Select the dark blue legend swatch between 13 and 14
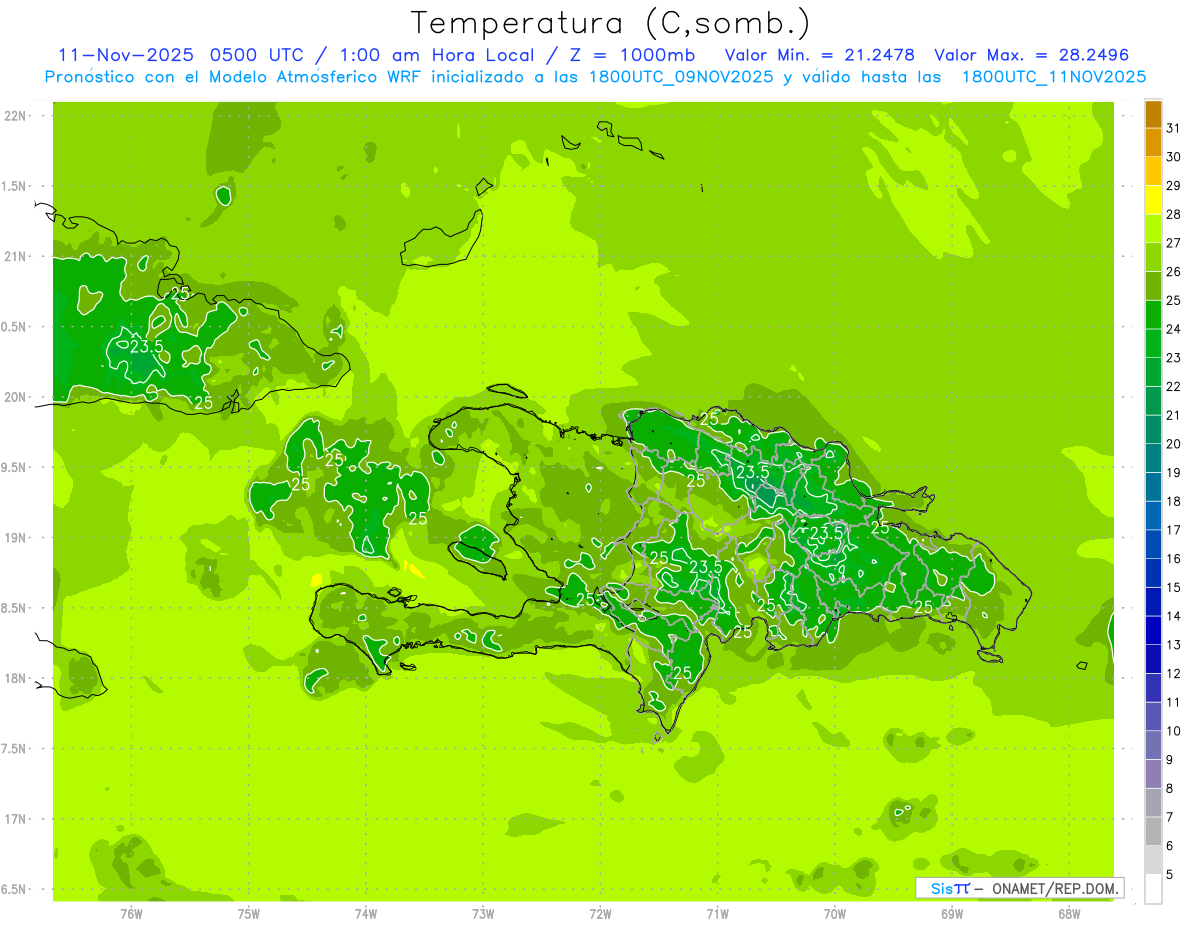Viewport: 1200px width, 927px height. pos(1153,630)
